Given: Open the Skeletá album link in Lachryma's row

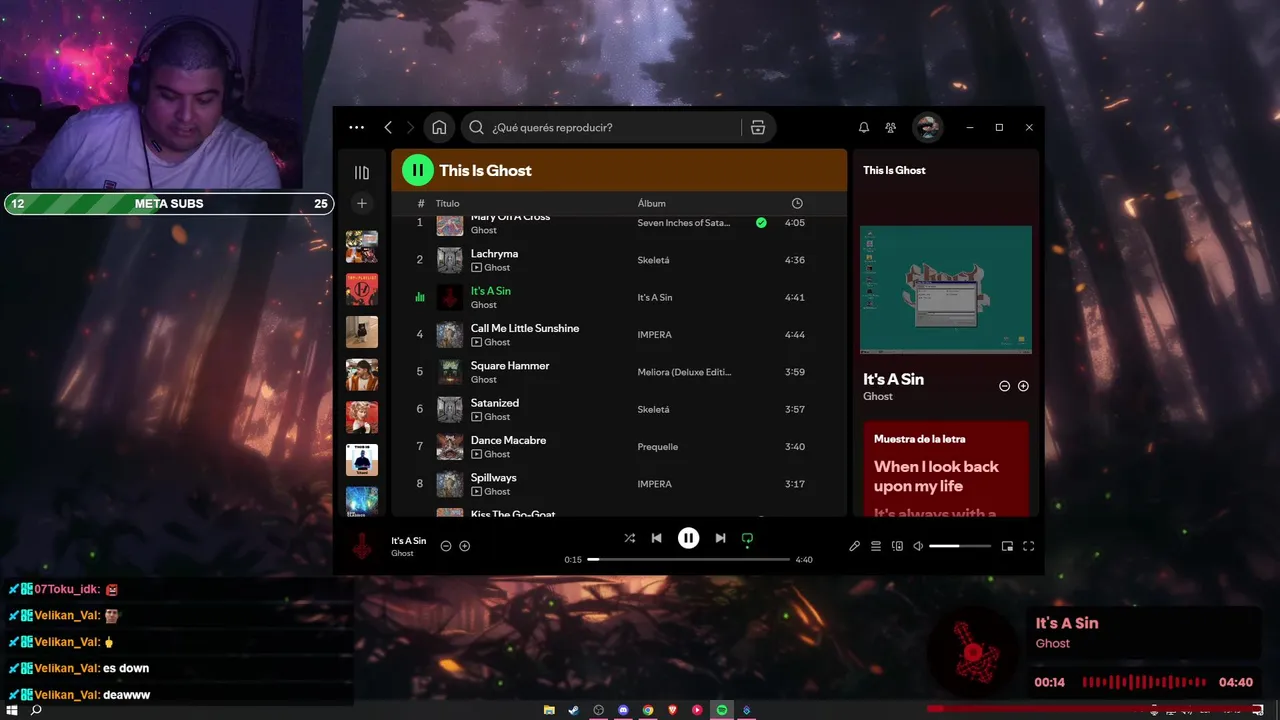Looking at the screenshot, I should pyautogui.click(x=653, y=260).
